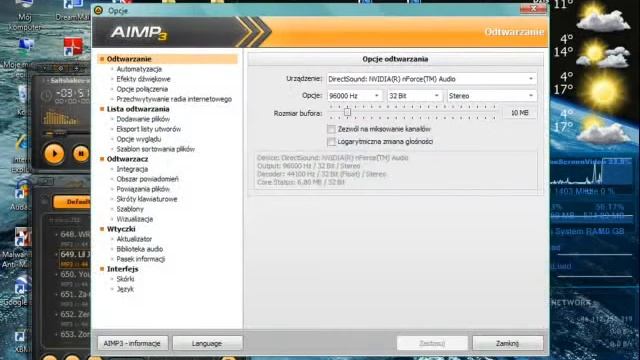
Task: Select the Lista odtwarzania section
Action: (138, 109)
